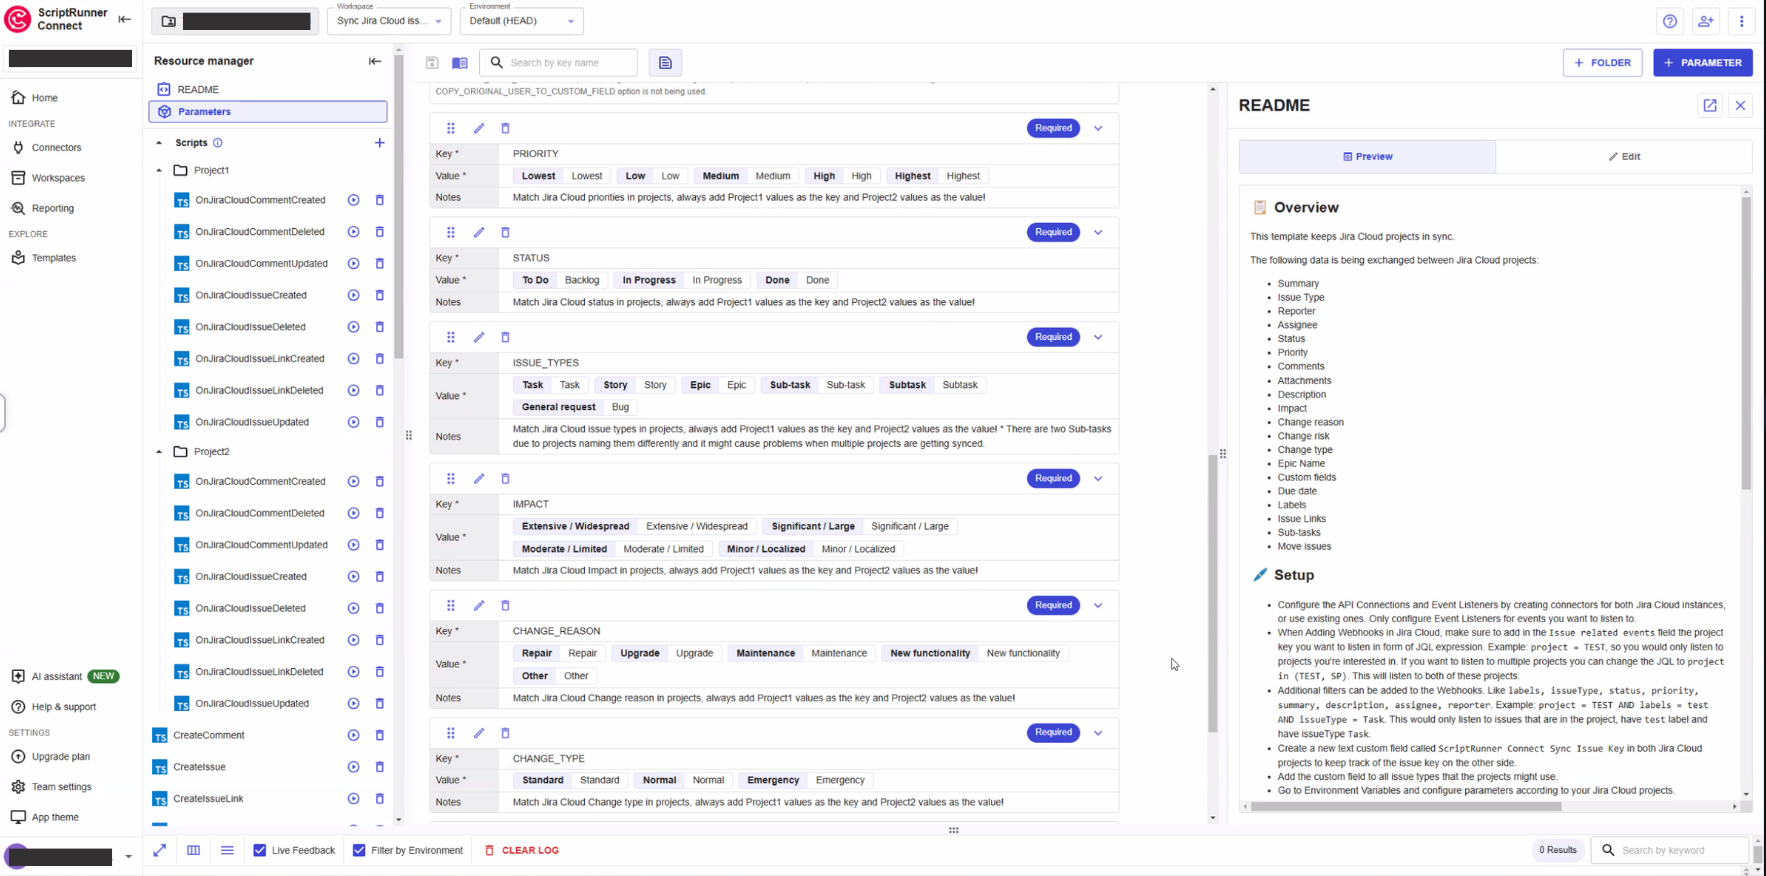Click the log Search by keyword field
Screen dimensions: 1766x876
[1670, 850]
